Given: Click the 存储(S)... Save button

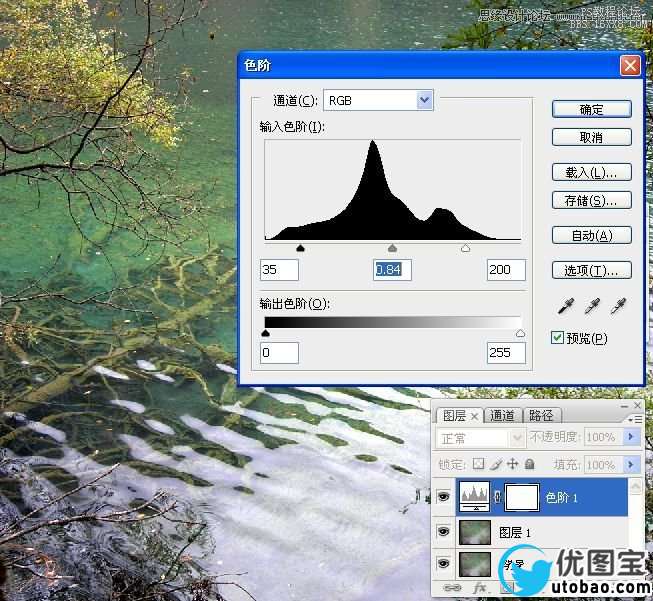Looking at the screenshot, I should 591,200.
